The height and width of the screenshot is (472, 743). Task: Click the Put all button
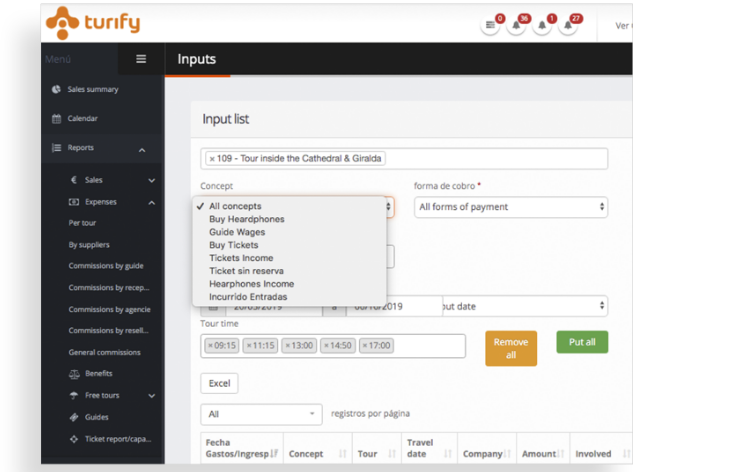582,342
